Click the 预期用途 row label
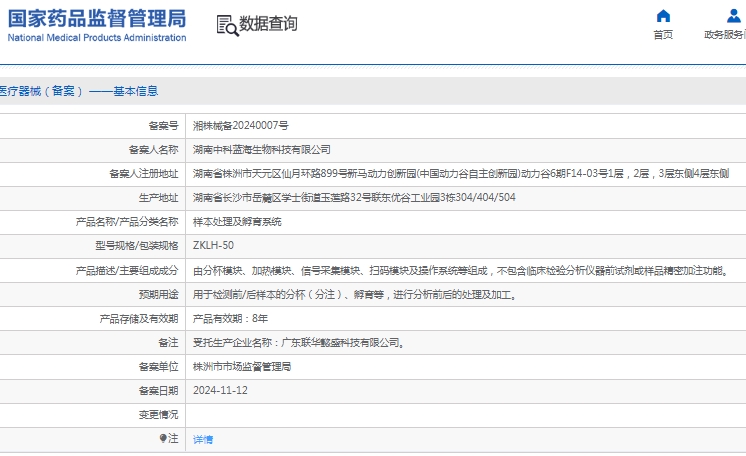 [158, 295]
